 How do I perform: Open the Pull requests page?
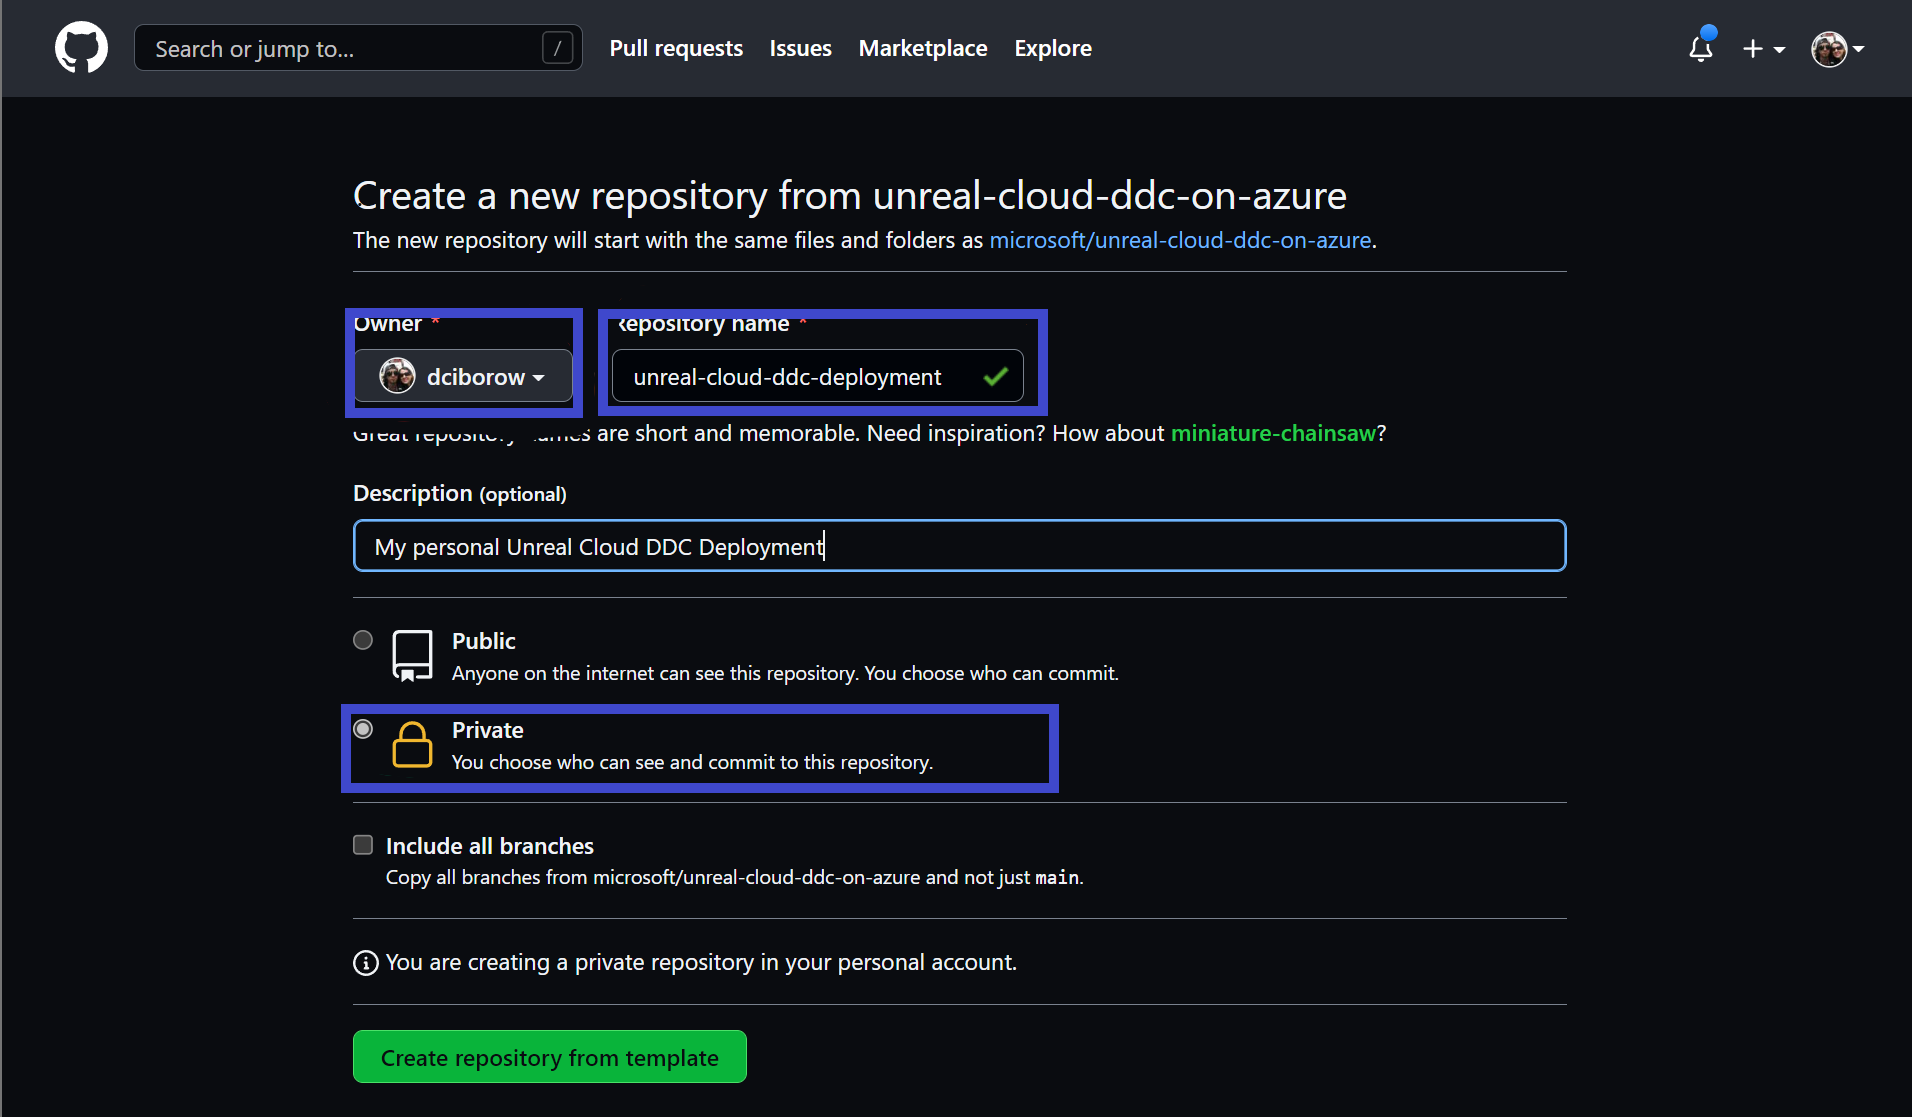[x=676, y=47]
